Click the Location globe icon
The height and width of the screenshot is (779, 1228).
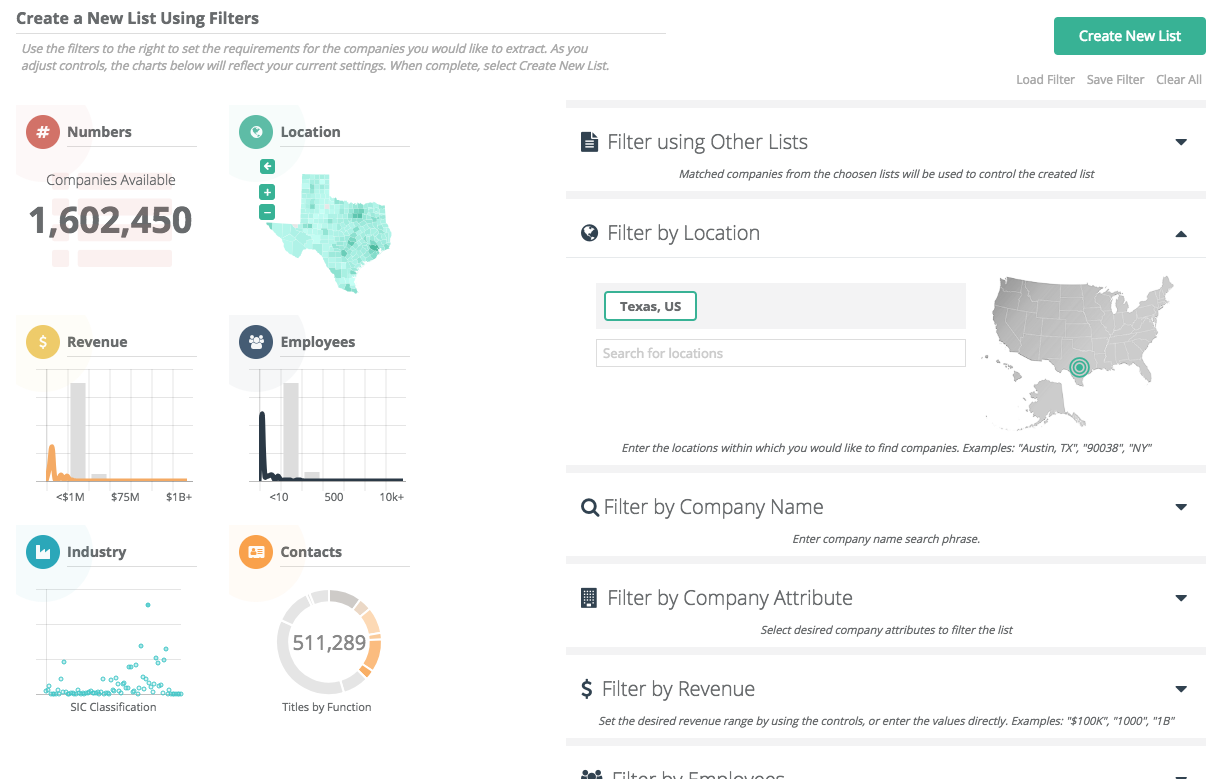pos(256,132)
